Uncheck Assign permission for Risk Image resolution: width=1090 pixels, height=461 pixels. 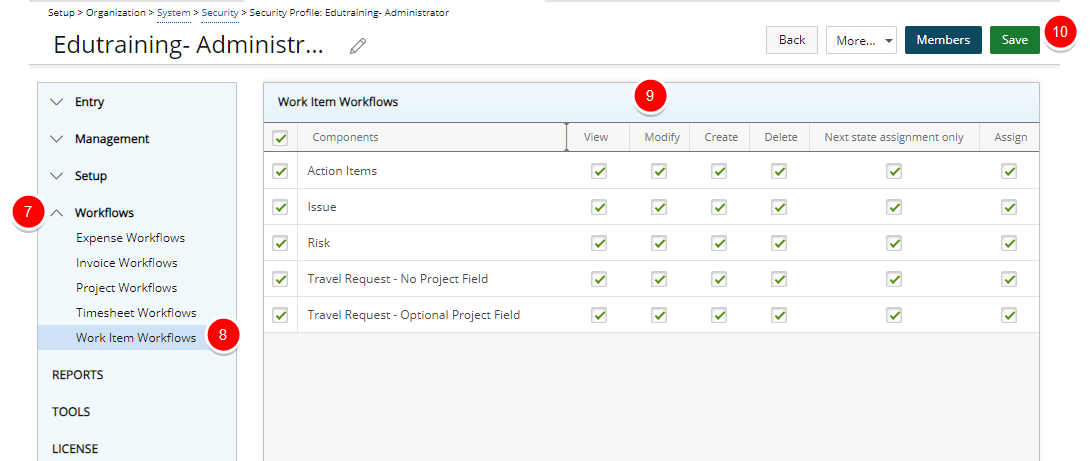coord(1009,243)
